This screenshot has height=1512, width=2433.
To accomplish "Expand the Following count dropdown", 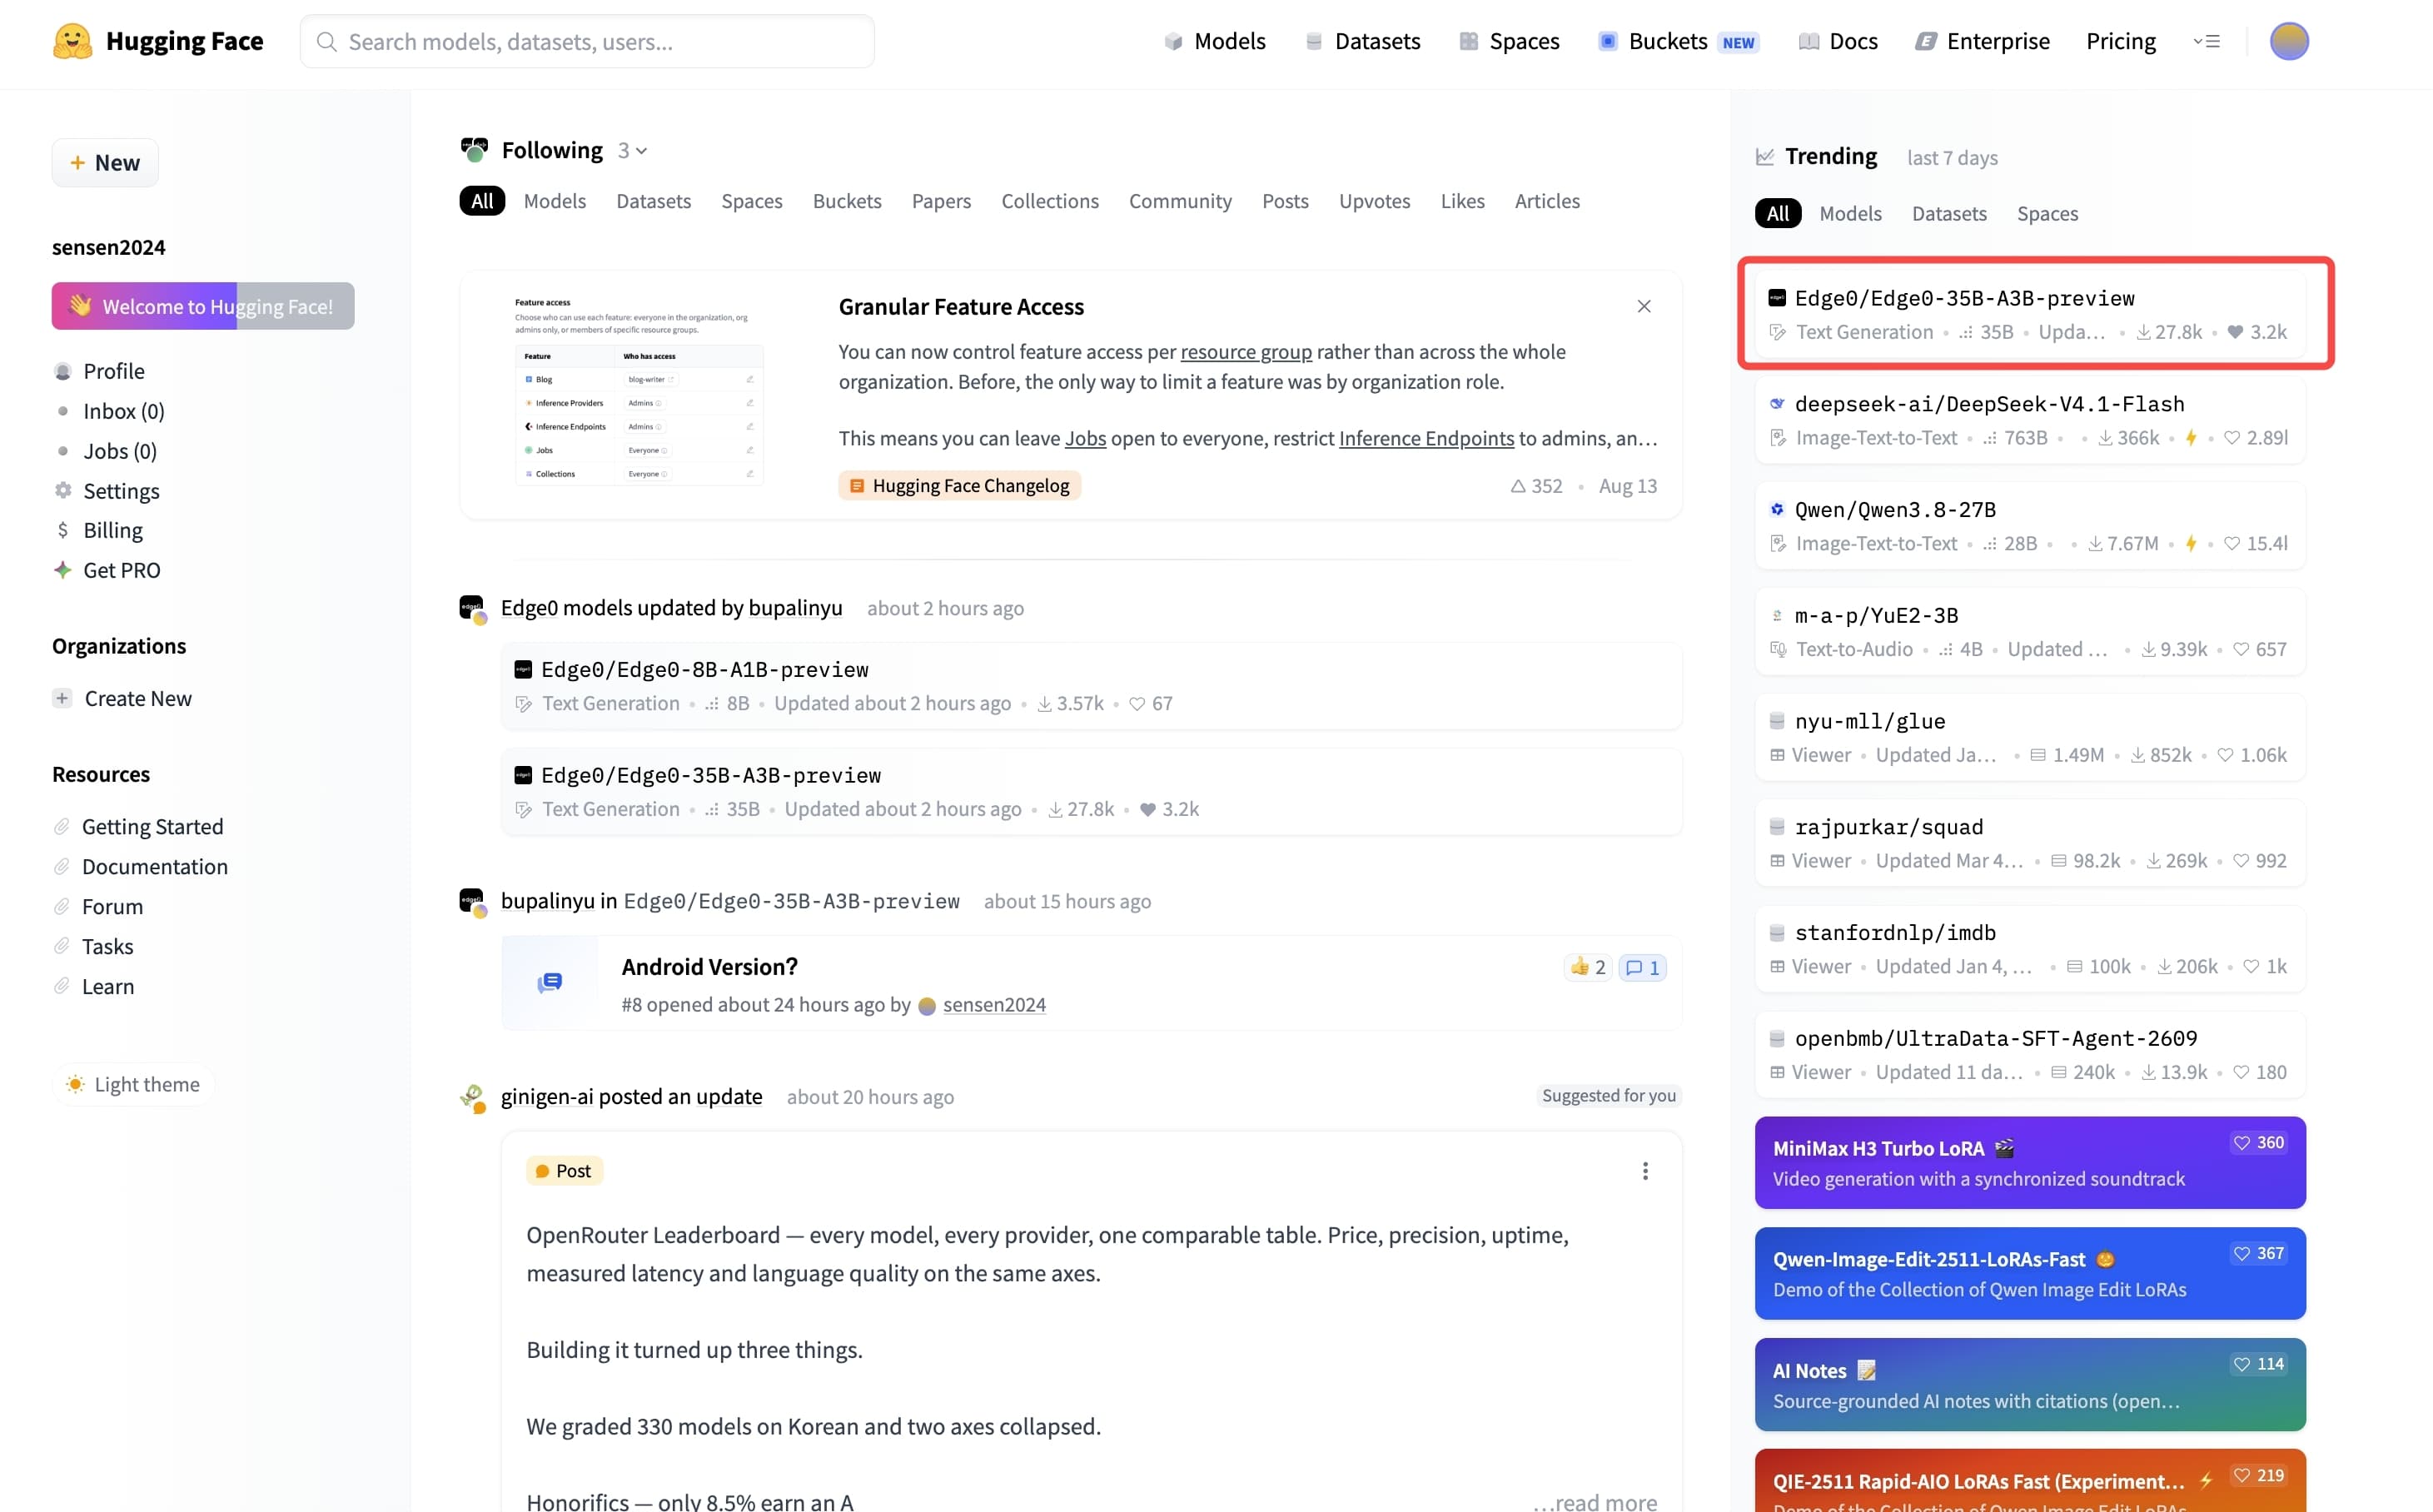I will click(x=632, y=150).
